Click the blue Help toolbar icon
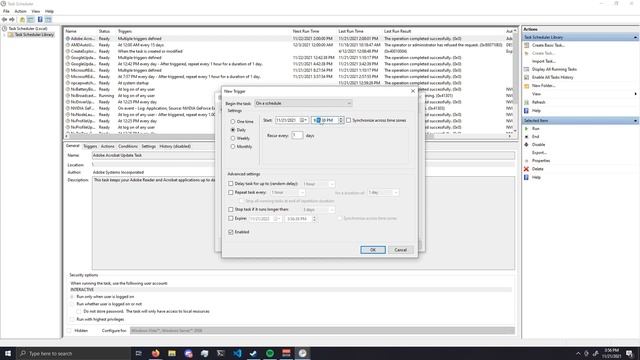This screenshot has width=640, height=360. tap(40, 20)
